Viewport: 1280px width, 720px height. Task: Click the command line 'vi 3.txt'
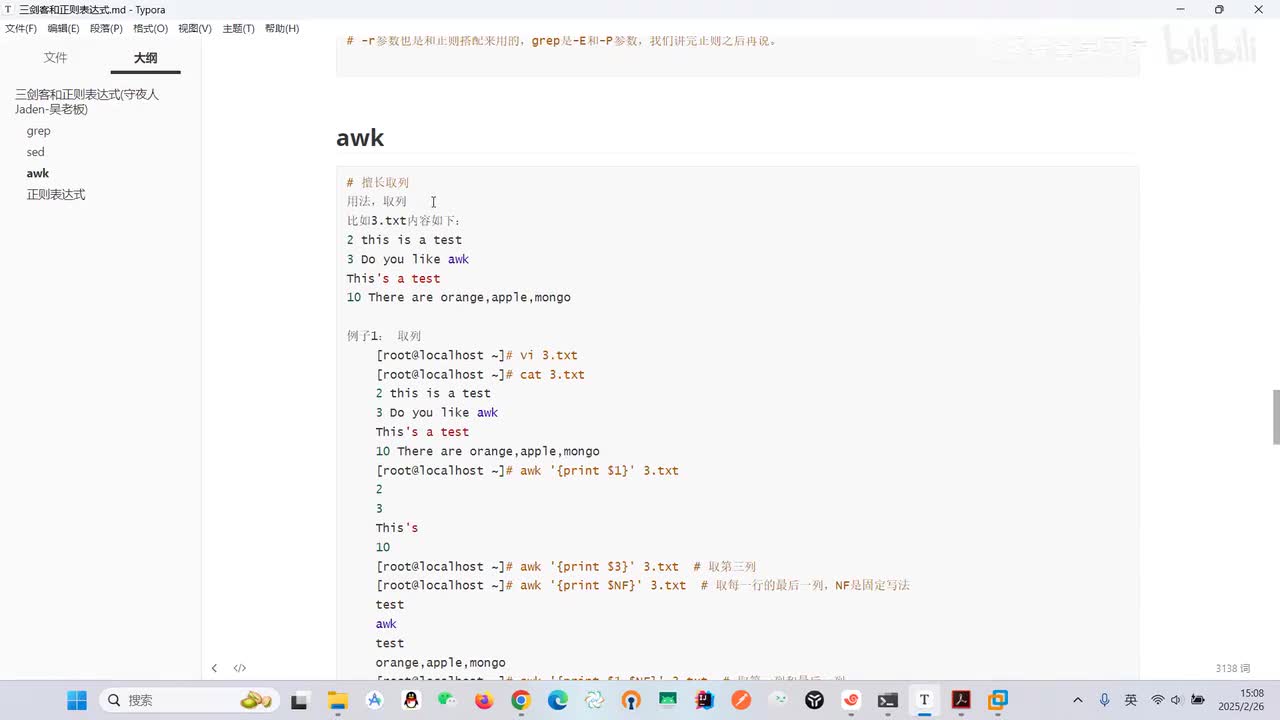point(548,355)
